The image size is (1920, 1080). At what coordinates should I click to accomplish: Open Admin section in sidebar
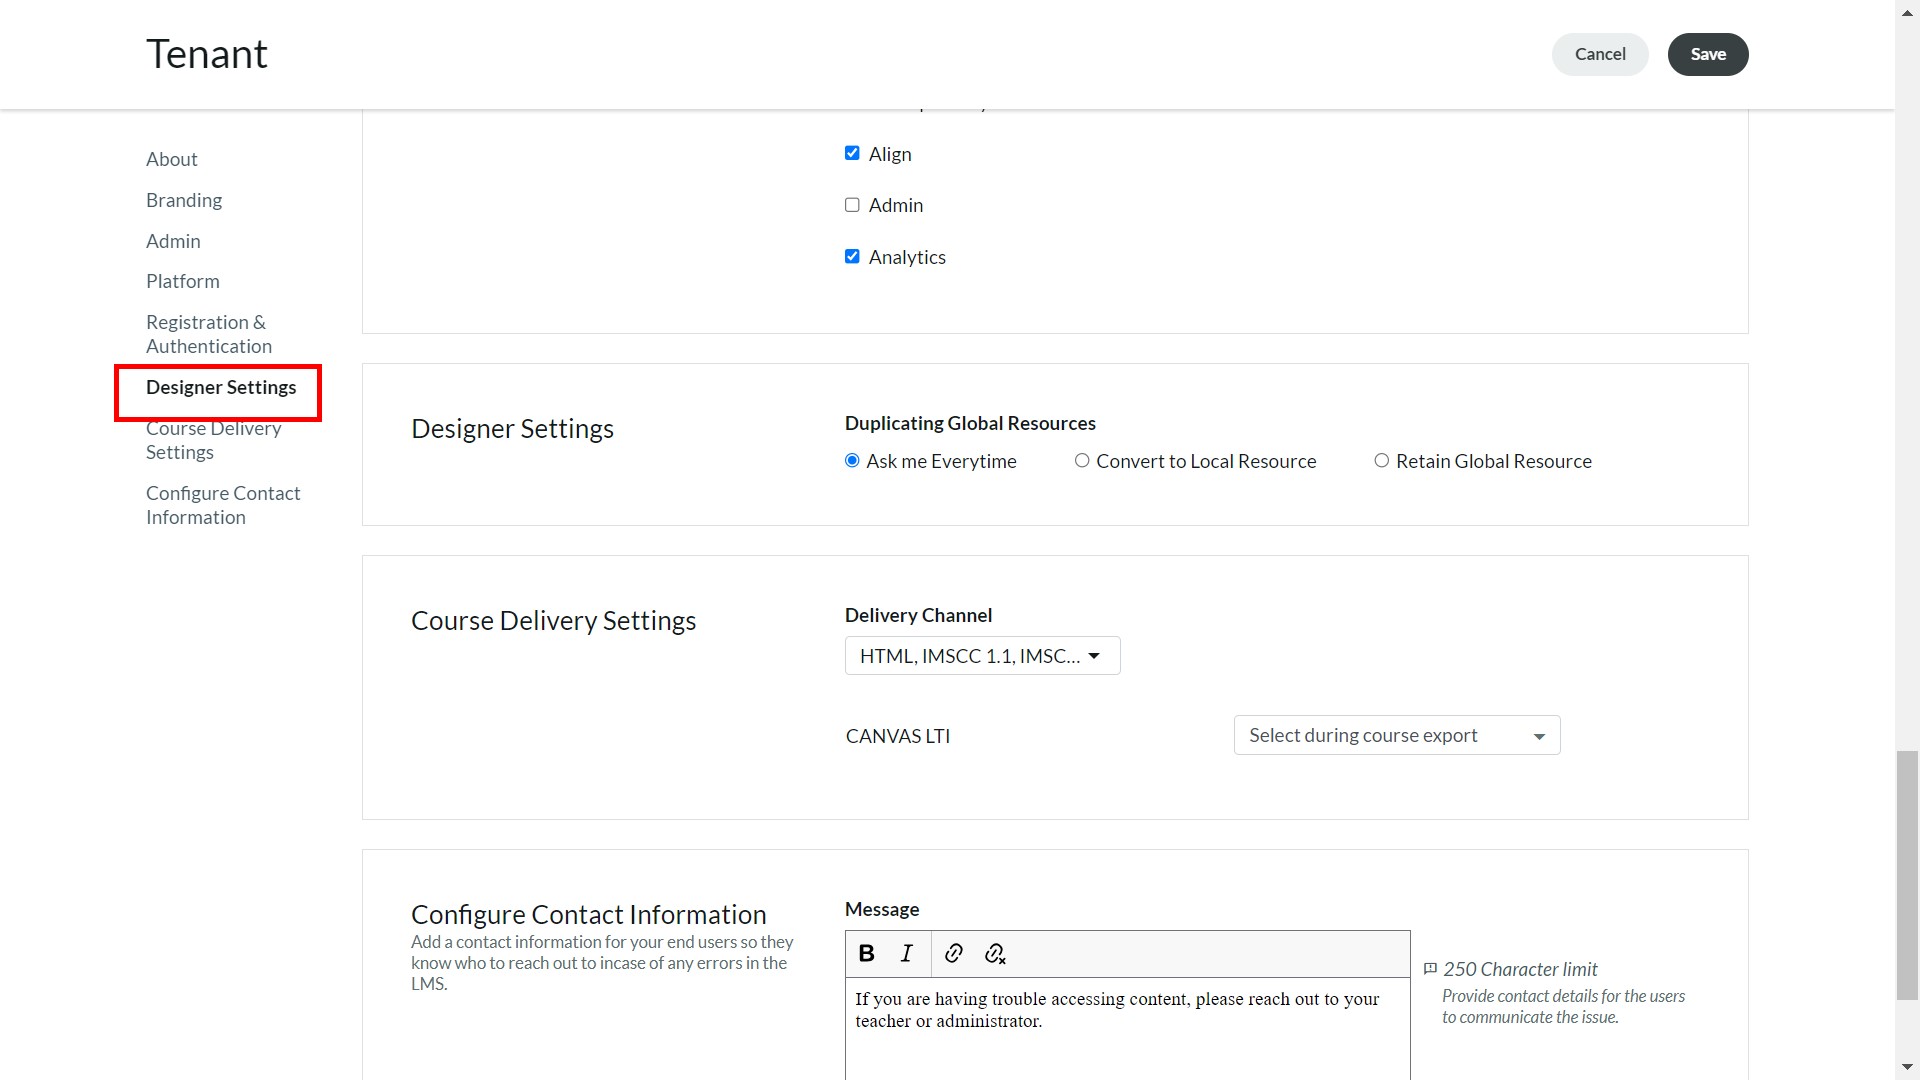(x=173, y=241)
